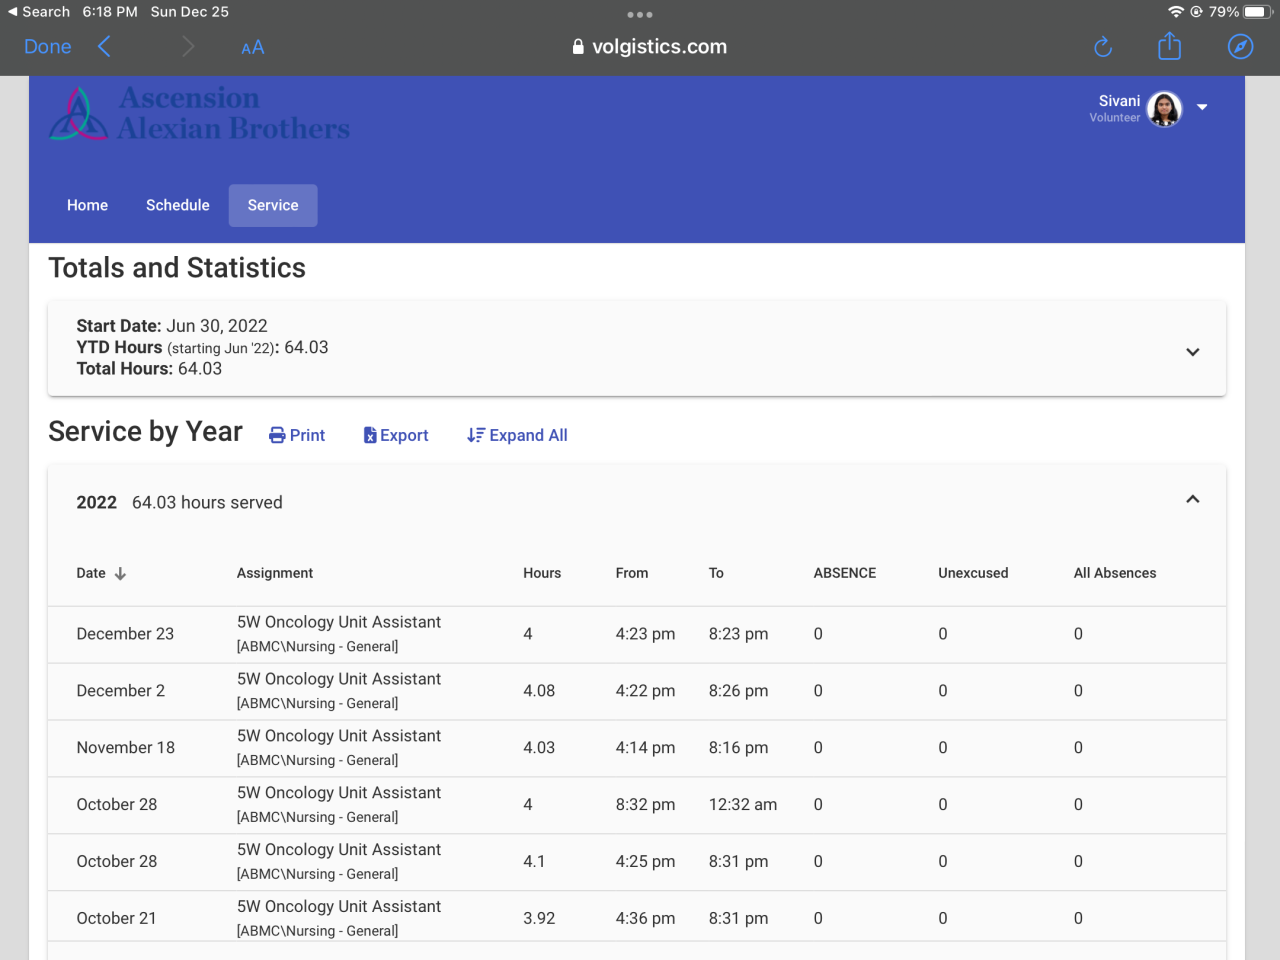Open the AA text size options

tap(253, 47)
